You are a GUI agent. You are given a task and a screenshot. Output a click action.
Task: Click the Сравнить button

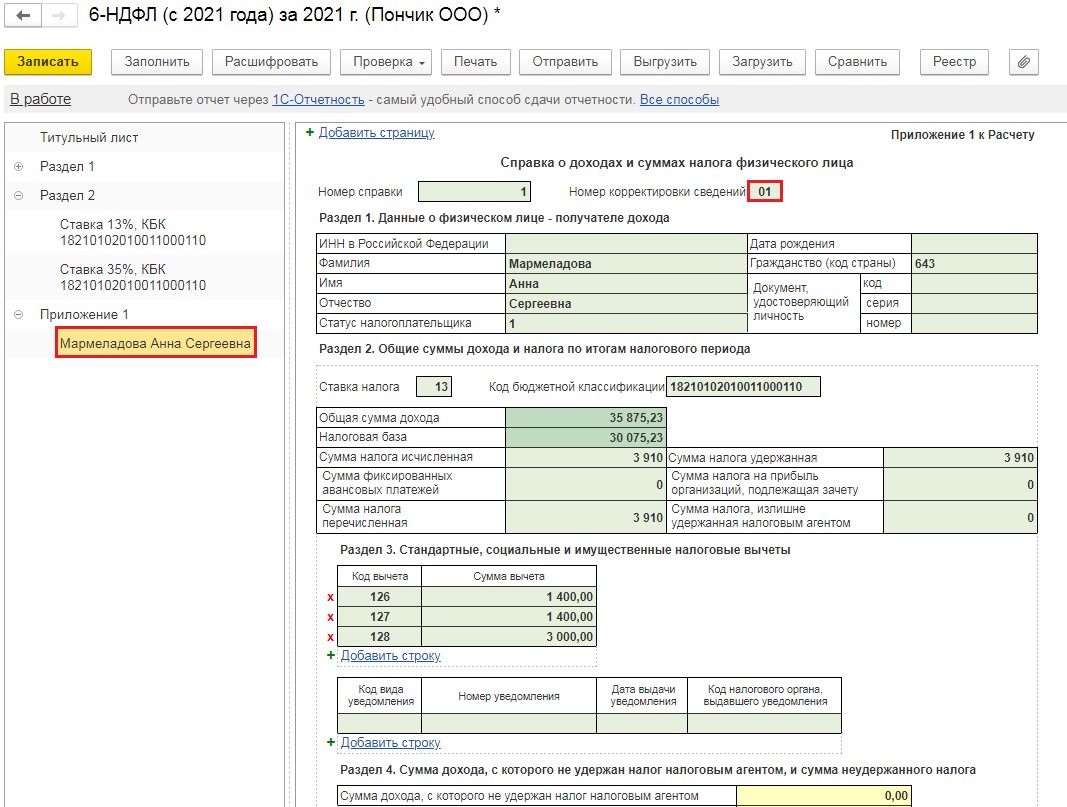click(x=857, y=62)
